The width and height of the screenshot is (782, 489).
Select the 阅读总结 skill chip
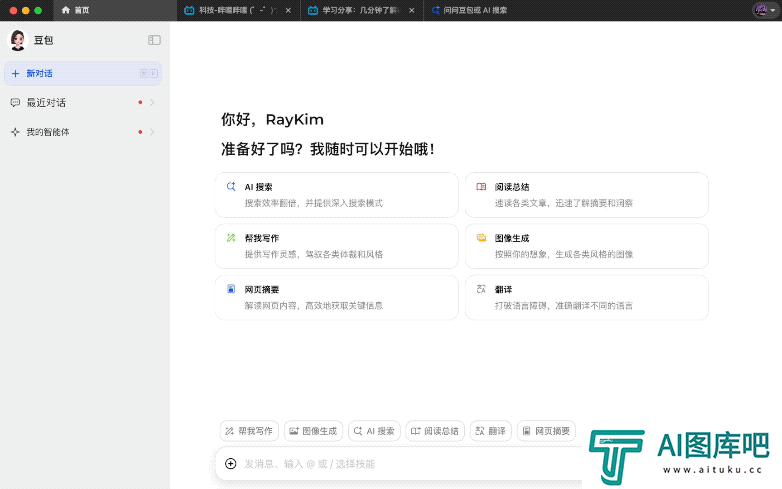click(x=435, y=431)
